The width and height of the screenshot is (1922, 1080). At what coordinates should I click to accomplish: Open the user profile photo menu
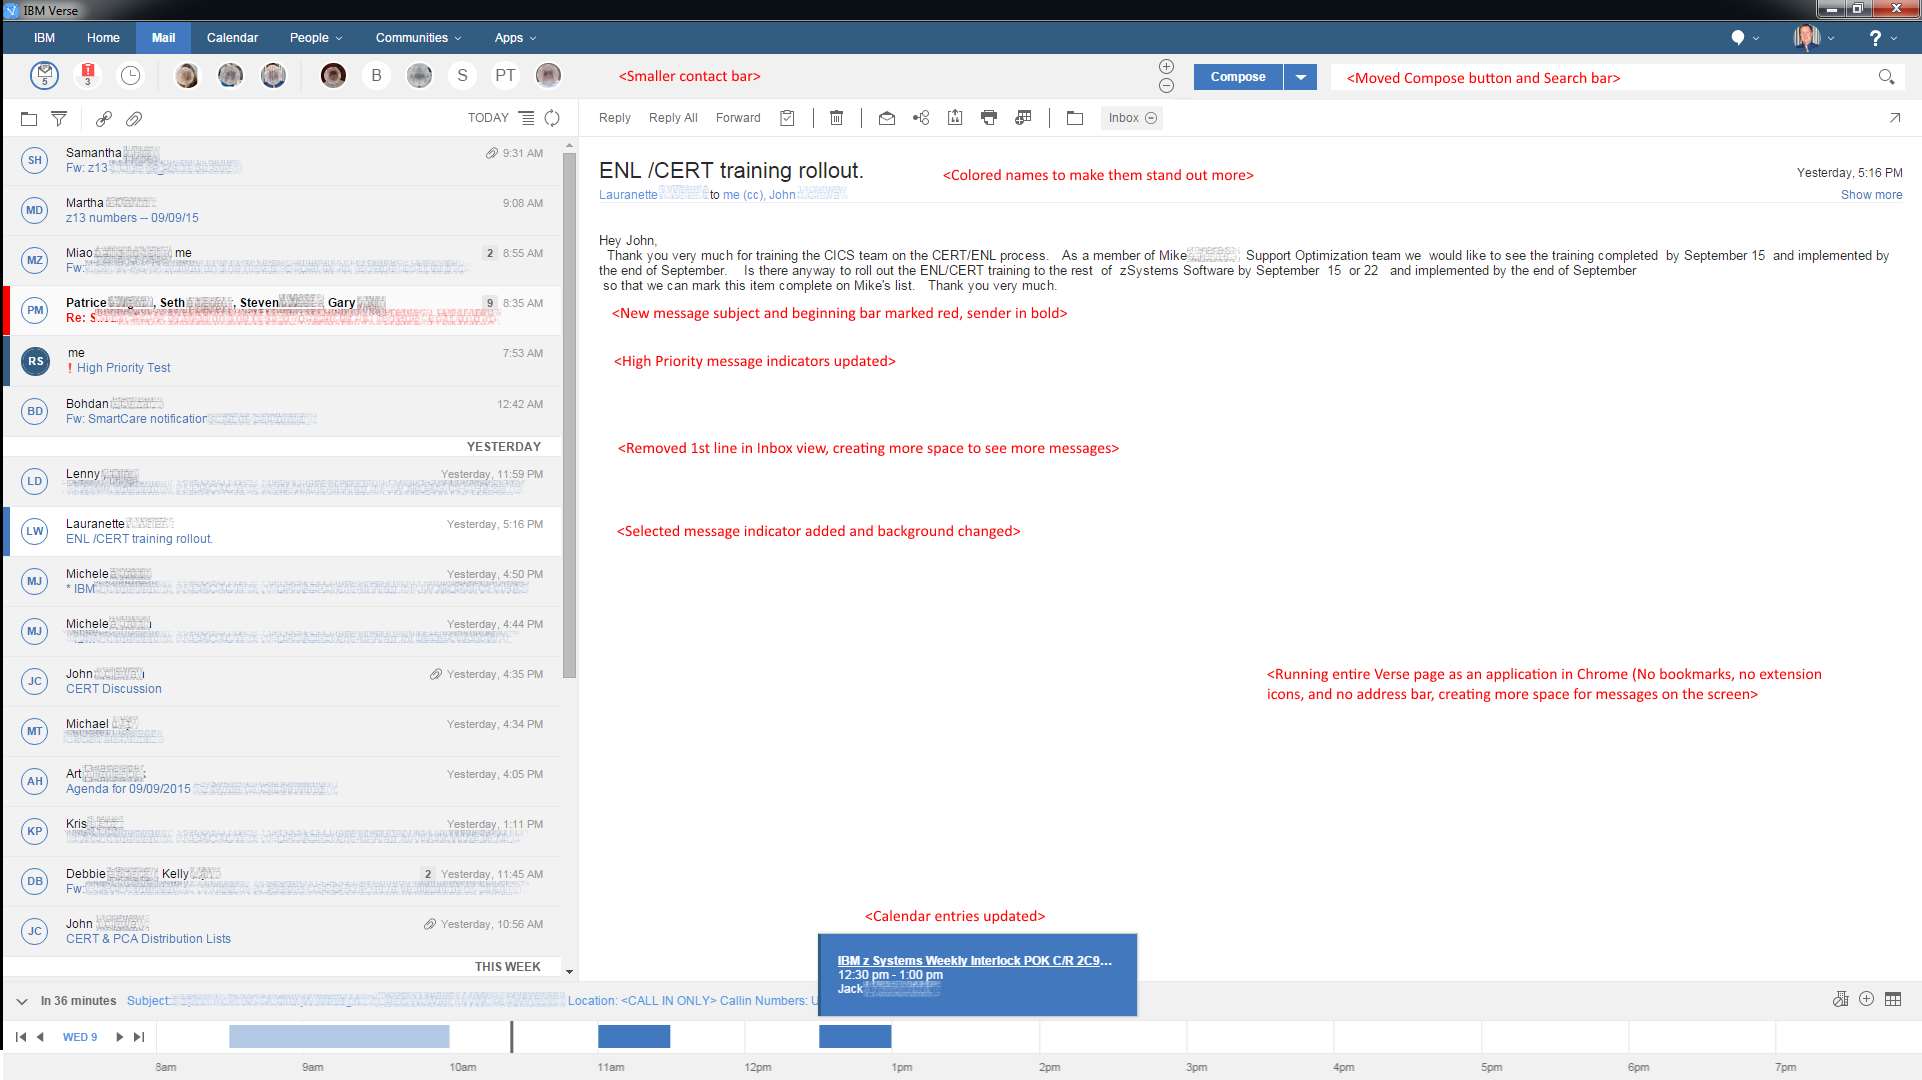pyautogui.click(x=1813, y=38)
